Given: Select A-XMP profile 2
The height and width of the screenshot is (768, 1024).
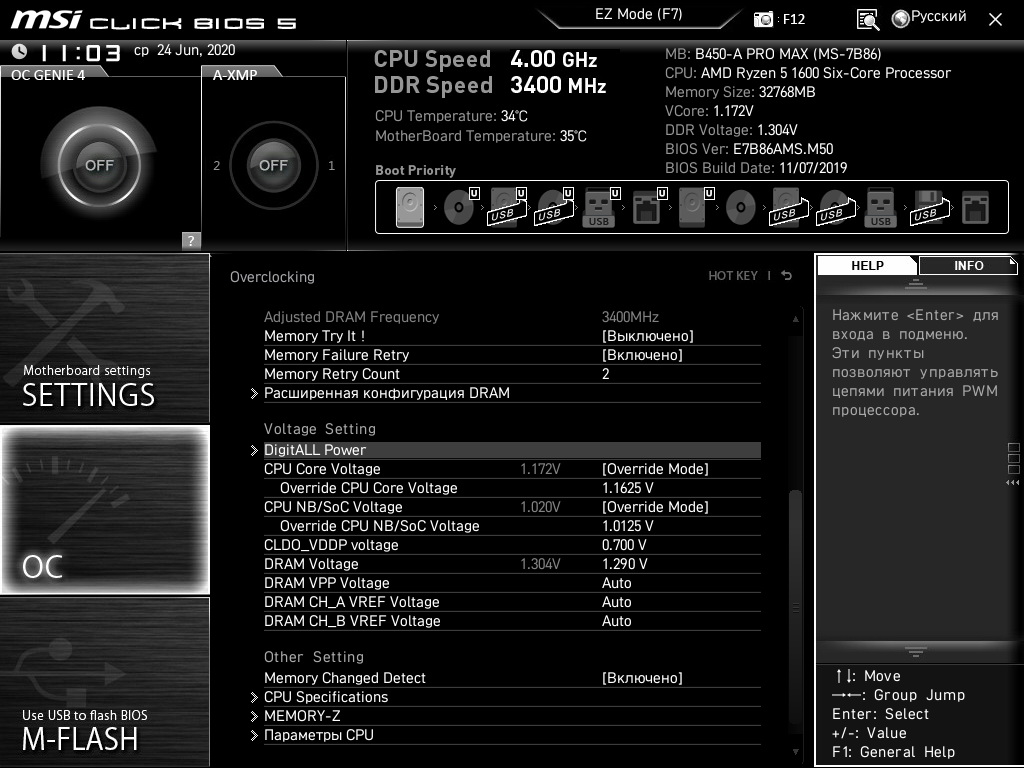Looking at the screenshot, I should point(216,166).
